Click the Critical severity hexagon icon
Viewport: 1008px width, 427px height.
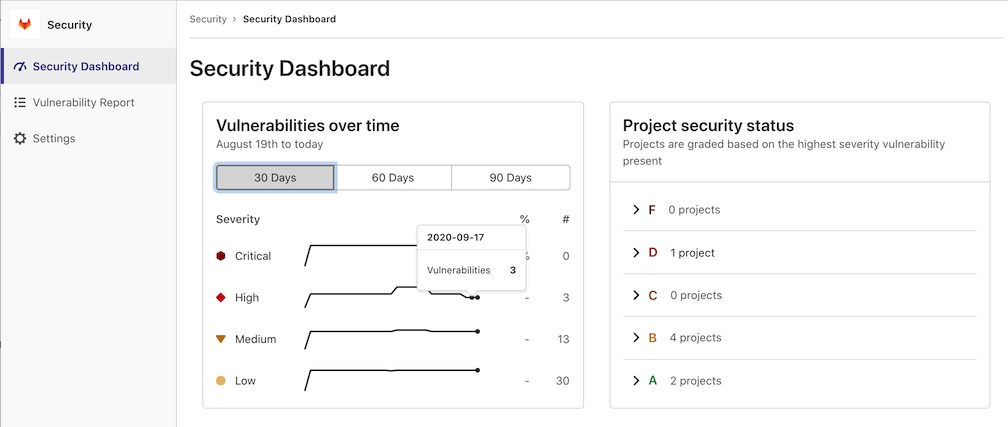click(221, 256)
